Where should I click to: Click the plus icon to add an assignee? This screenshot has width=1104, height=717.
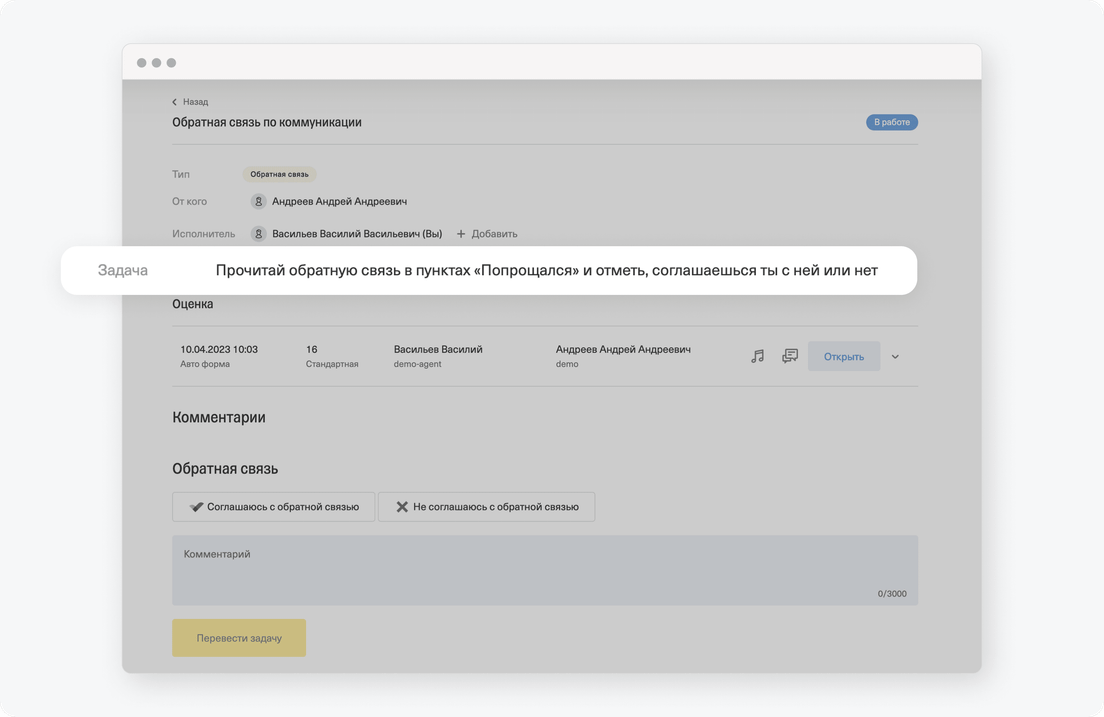click(x=460, y=234)
